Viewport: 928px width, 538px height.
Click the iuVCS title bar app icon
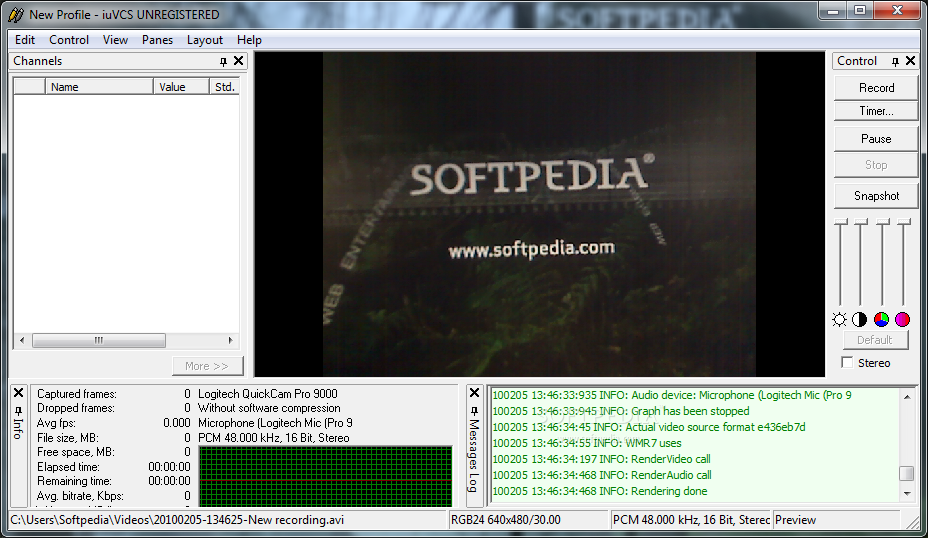[16, 14]
